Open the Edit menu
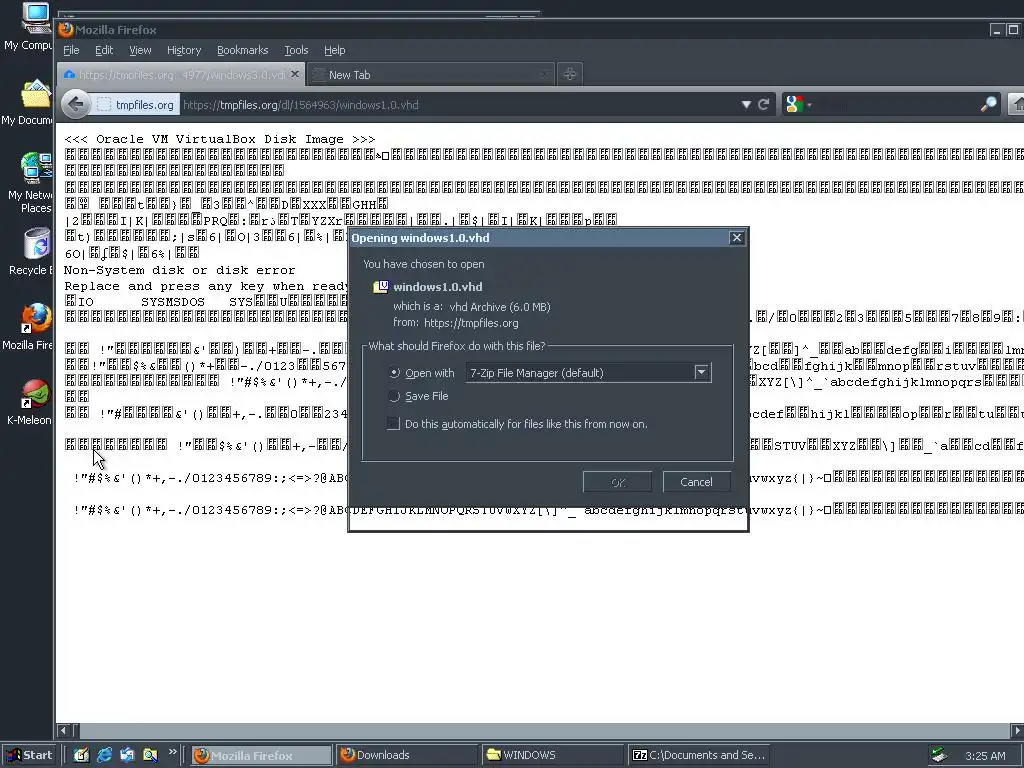The height and width of the screenshot is (768, 1024). (x=104, y=50)
